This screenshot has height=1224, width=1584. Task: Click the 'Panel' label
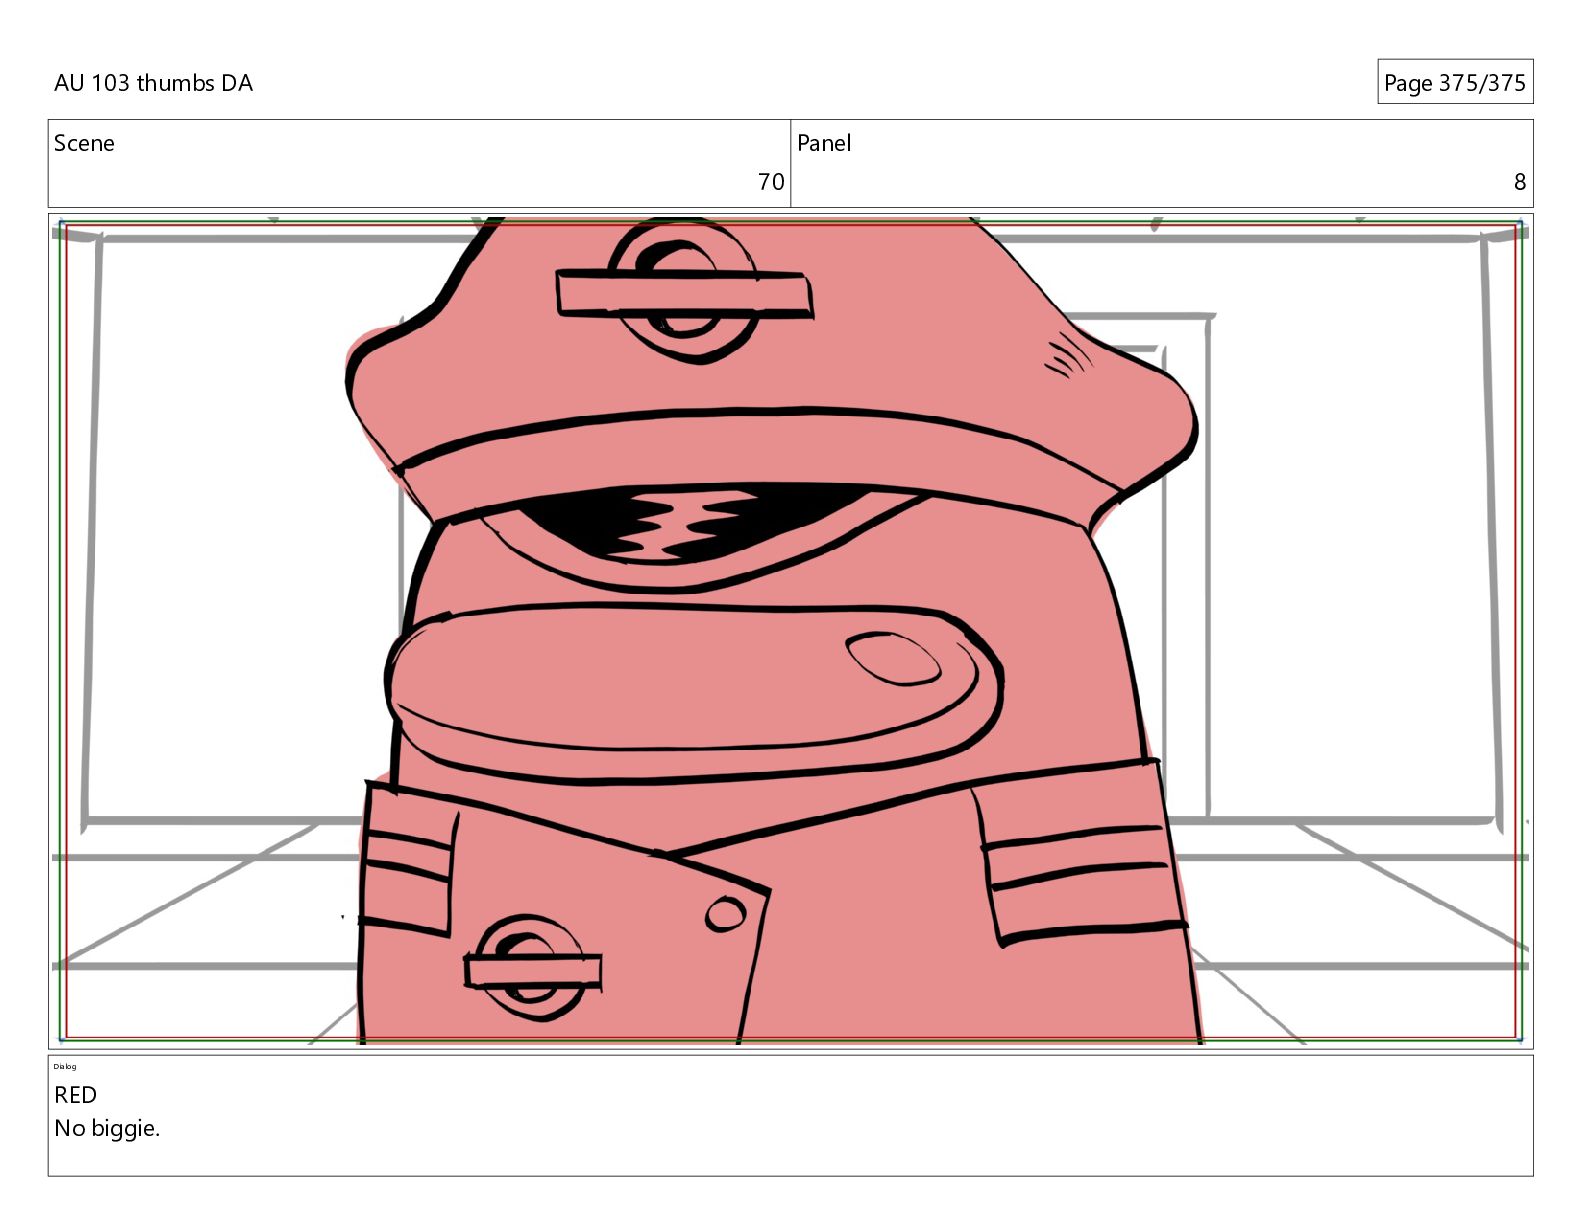(x=824, y=143)
